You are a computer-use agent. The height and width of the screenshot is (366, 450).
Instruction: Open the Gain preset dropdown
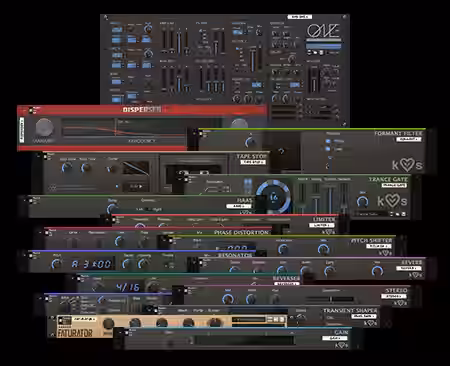pyautogui.click(x=335, y=338)
